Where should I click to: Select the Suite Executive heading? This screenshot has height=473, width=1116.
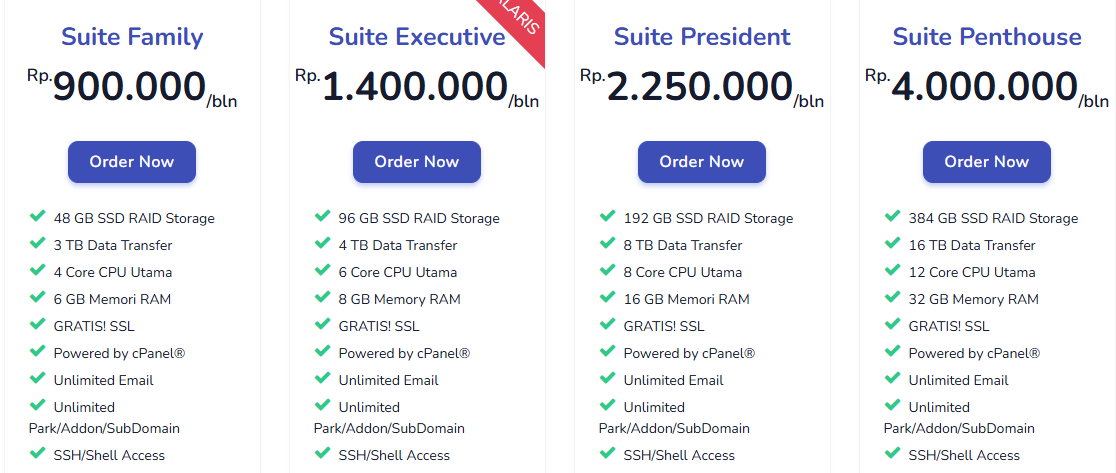[x=417, y=37]
